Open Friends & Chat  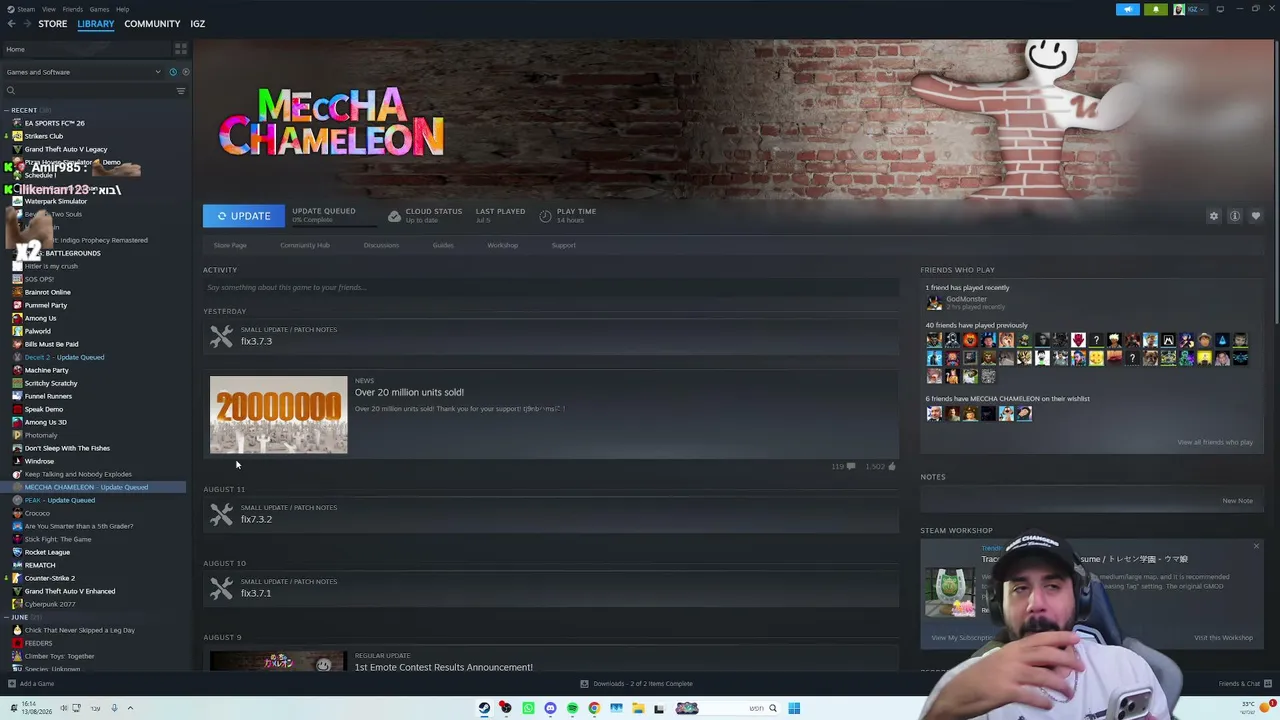click(x=1245, y=684)
